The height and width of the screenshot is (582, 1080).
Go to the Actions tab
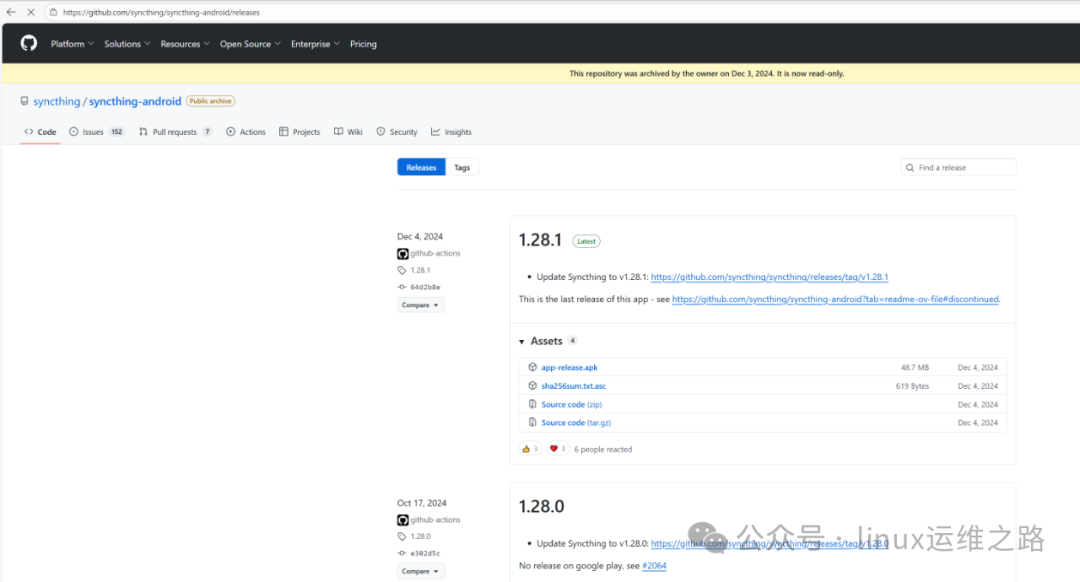coord(246,132)
